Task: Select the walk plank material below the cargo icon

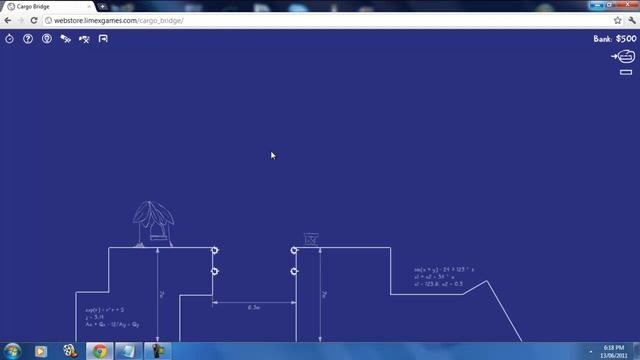Action: click(626, 72)
